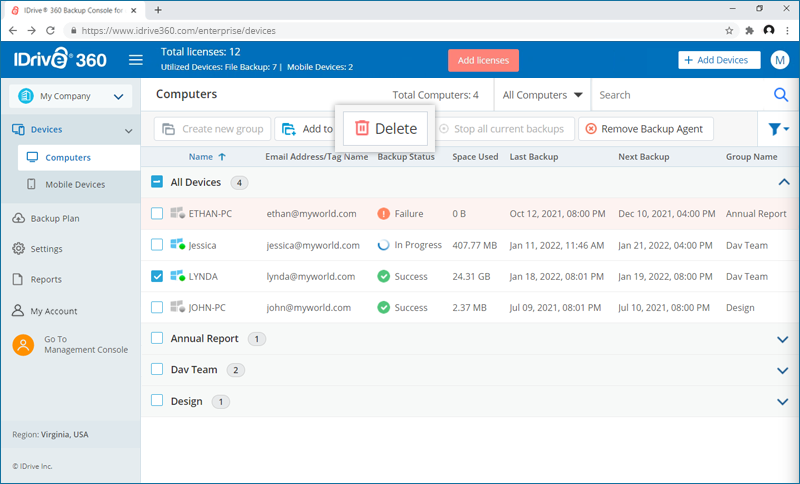Click the Name sort arrow

(222, 157)
